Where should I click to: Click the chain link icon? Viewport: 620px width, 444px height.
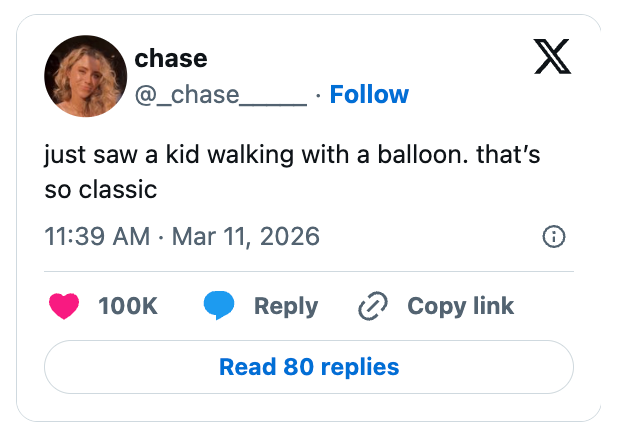pos(372,306)
